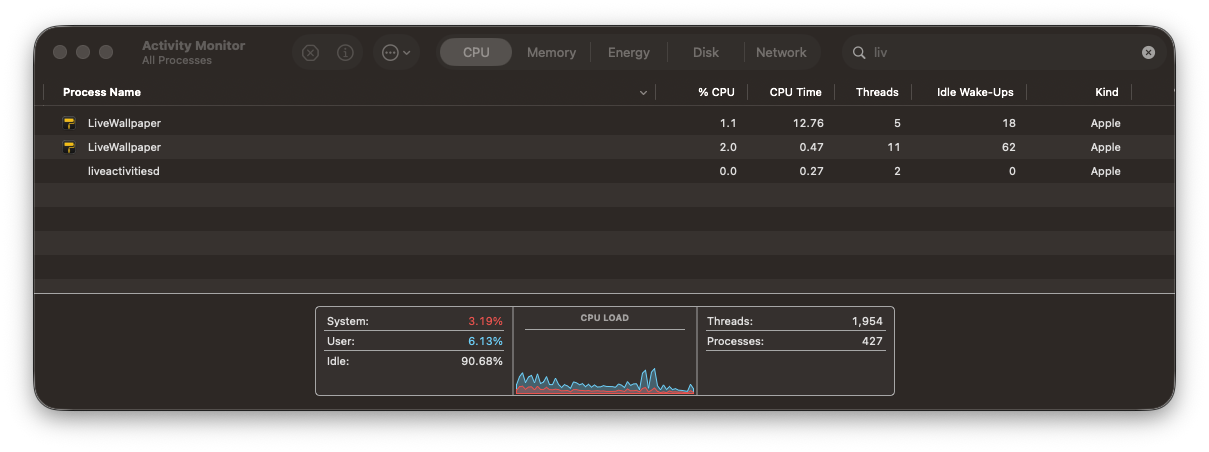Screen dimensions: 1209x452
Task: Click the LiveWallpaper icon in the 12.76 CPU Time row
Action: click(69, 123)
